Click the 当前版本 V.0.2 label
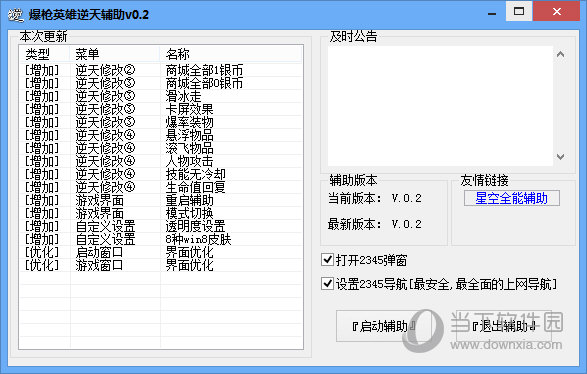Viewport: 587px width, 374px height. [375, 198]
